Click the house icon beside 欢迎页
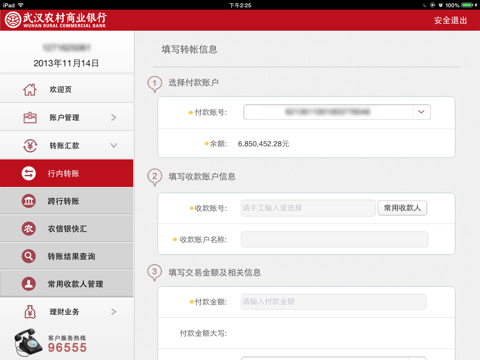Screen dimensions: 480x360 (x=30, y=89)
